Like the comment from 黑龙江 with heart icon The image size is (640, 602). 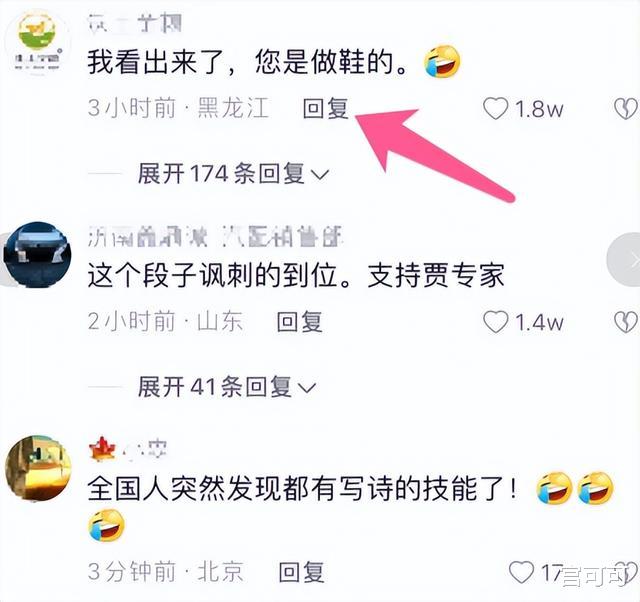496,109
